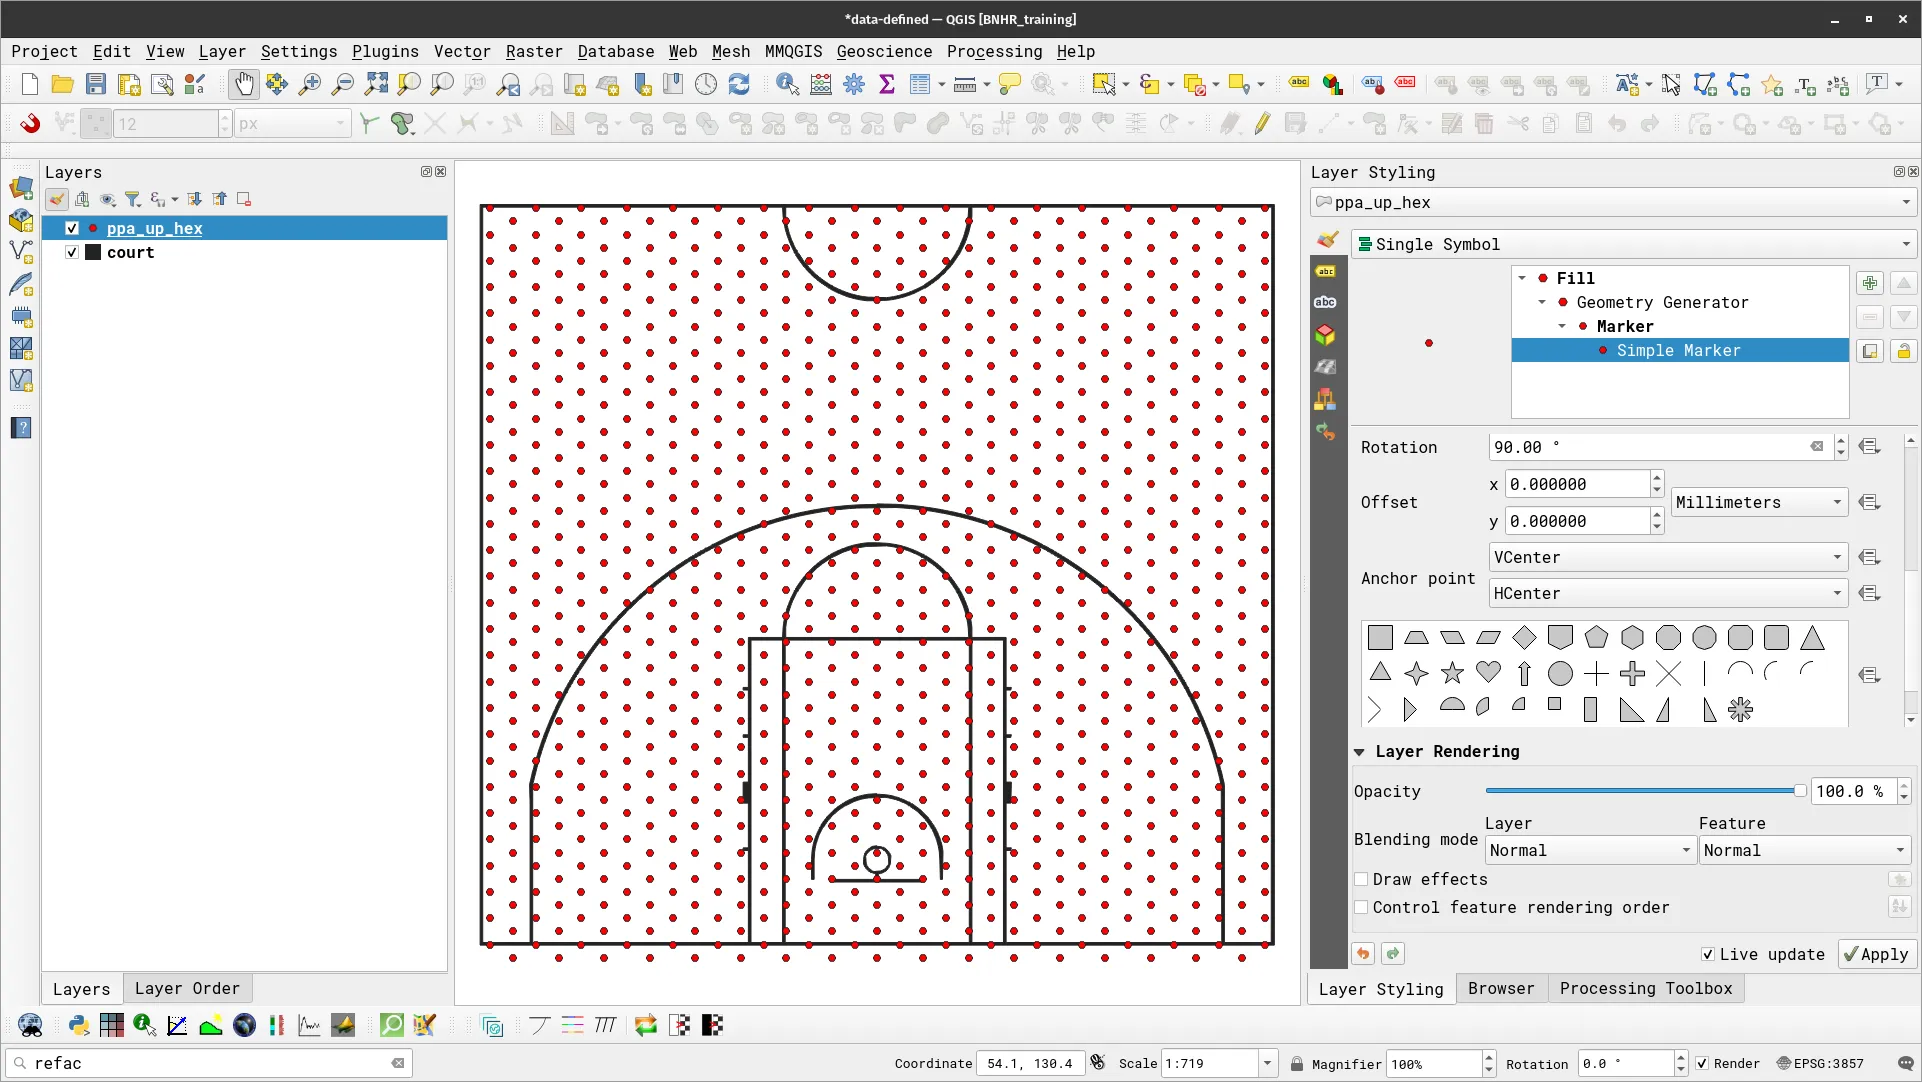Click the Identify Features tool

pos(788,84)
